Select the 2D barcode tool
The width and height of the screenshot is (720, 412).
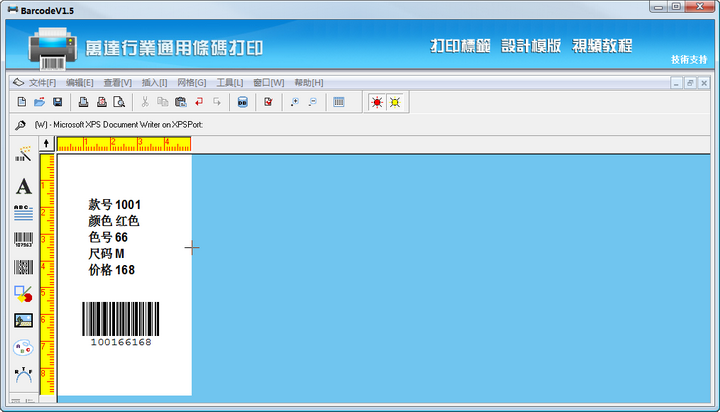23,267
